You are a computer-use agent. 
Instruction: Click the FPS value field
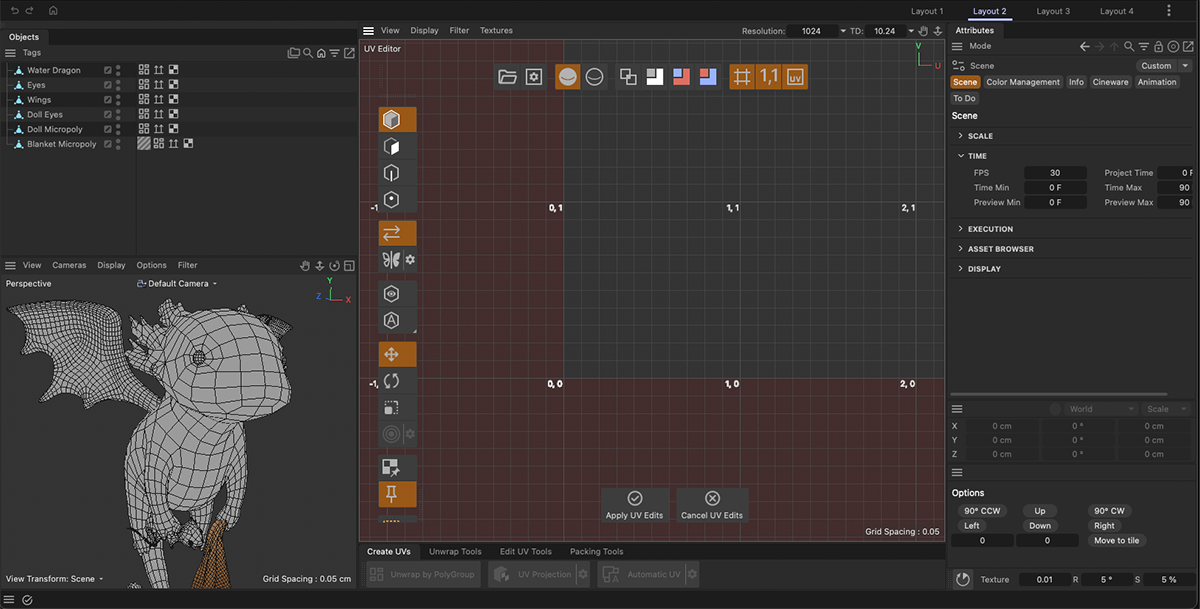point(1055,173)
